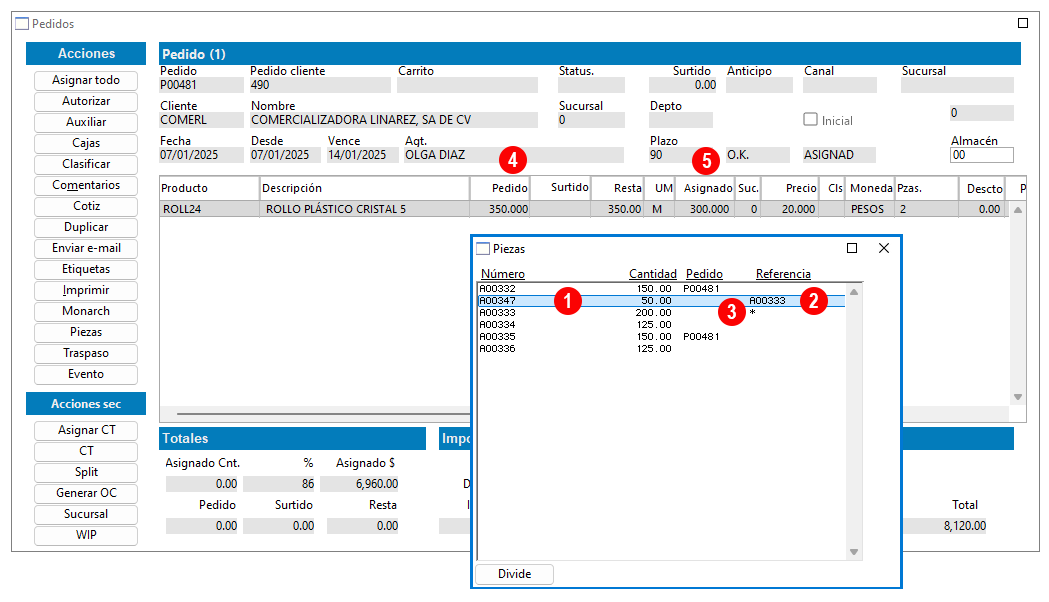Click the Surtido column header in grid

click(560, 188)
